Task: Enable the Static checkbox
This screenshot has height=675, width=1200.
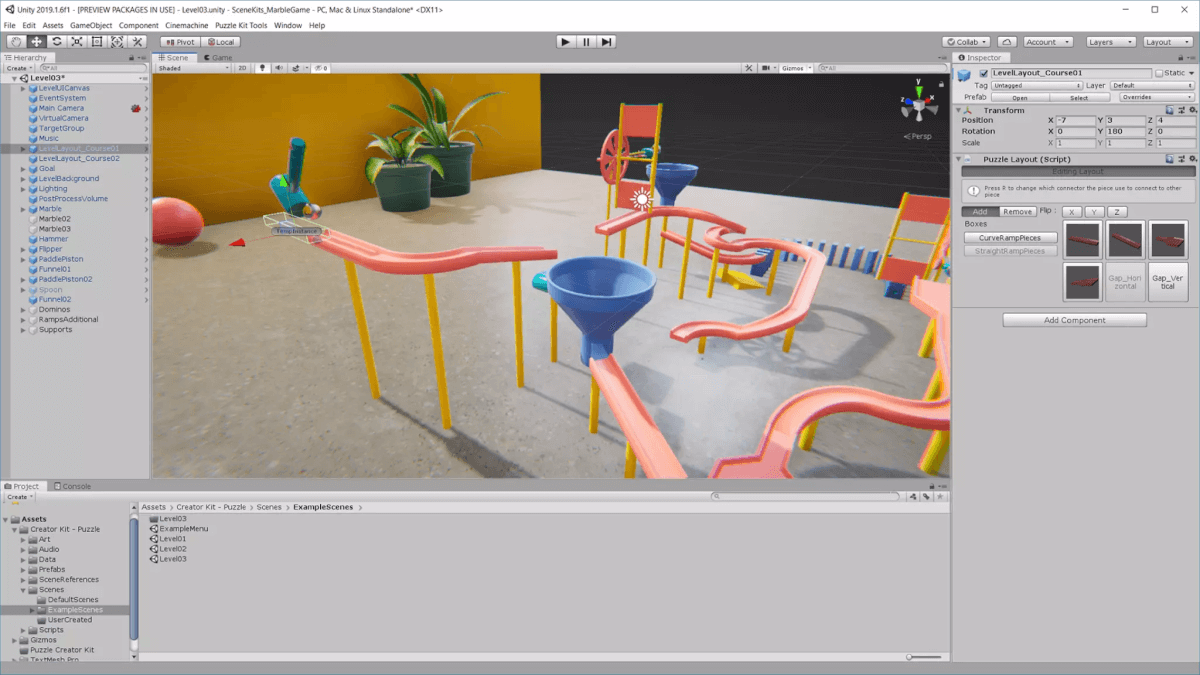Action: point(1159,73)
